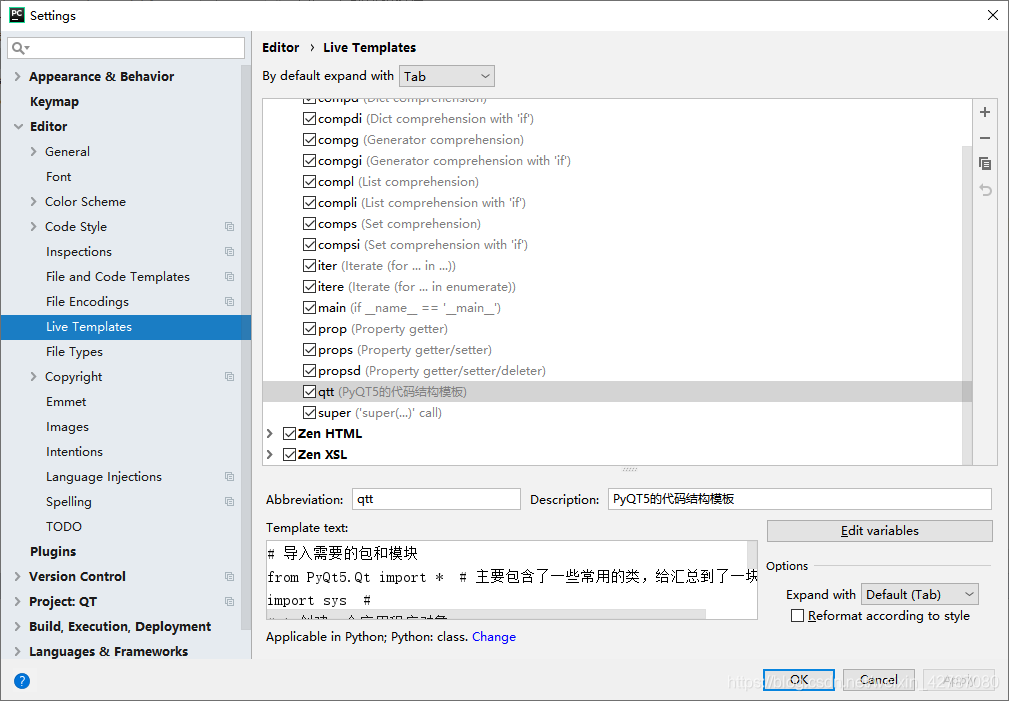The image size is (1009, 701).
Task: Open the Images settings page
Action: (x=67, y=427)
